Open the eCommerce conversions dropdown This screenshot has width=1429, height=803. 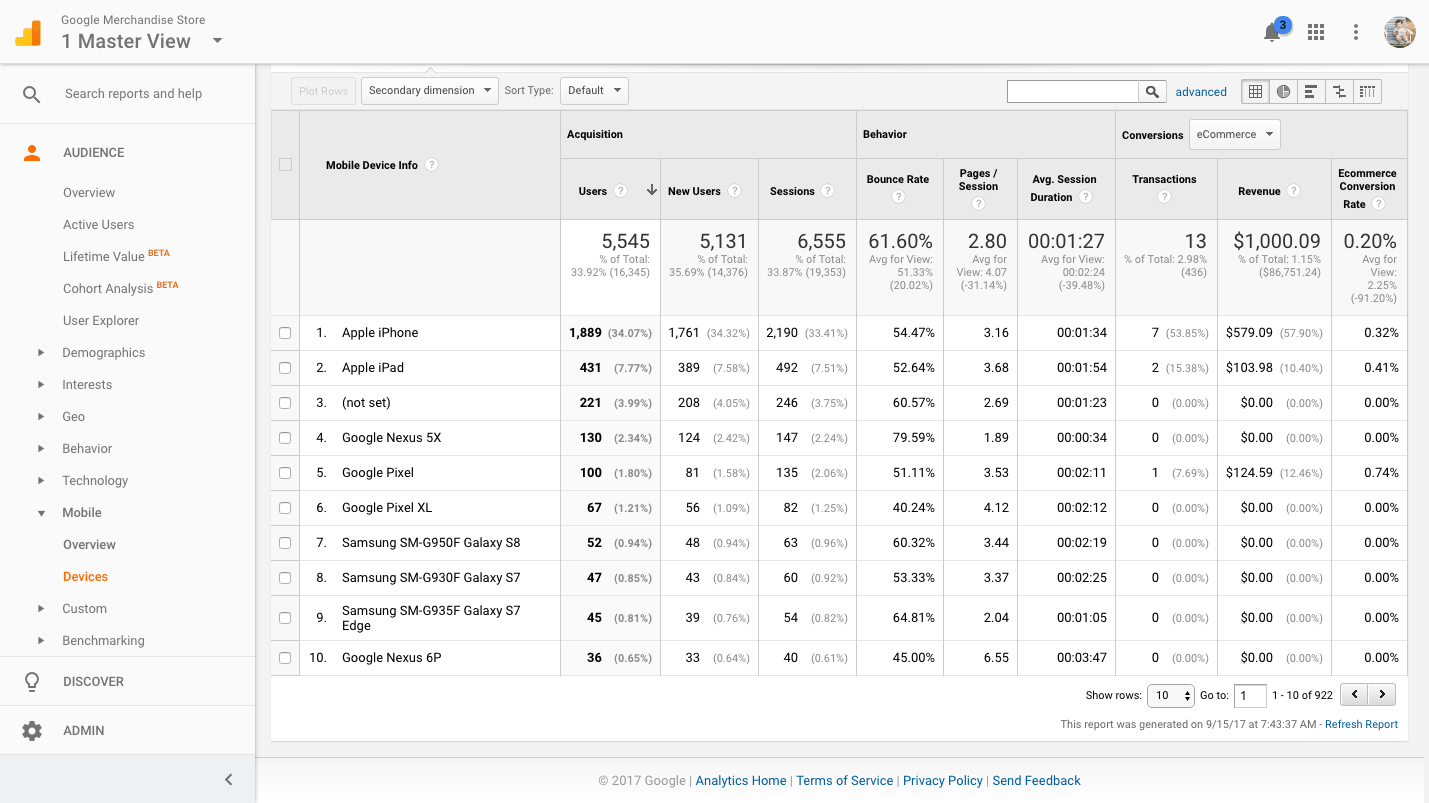coord(1235,134)
